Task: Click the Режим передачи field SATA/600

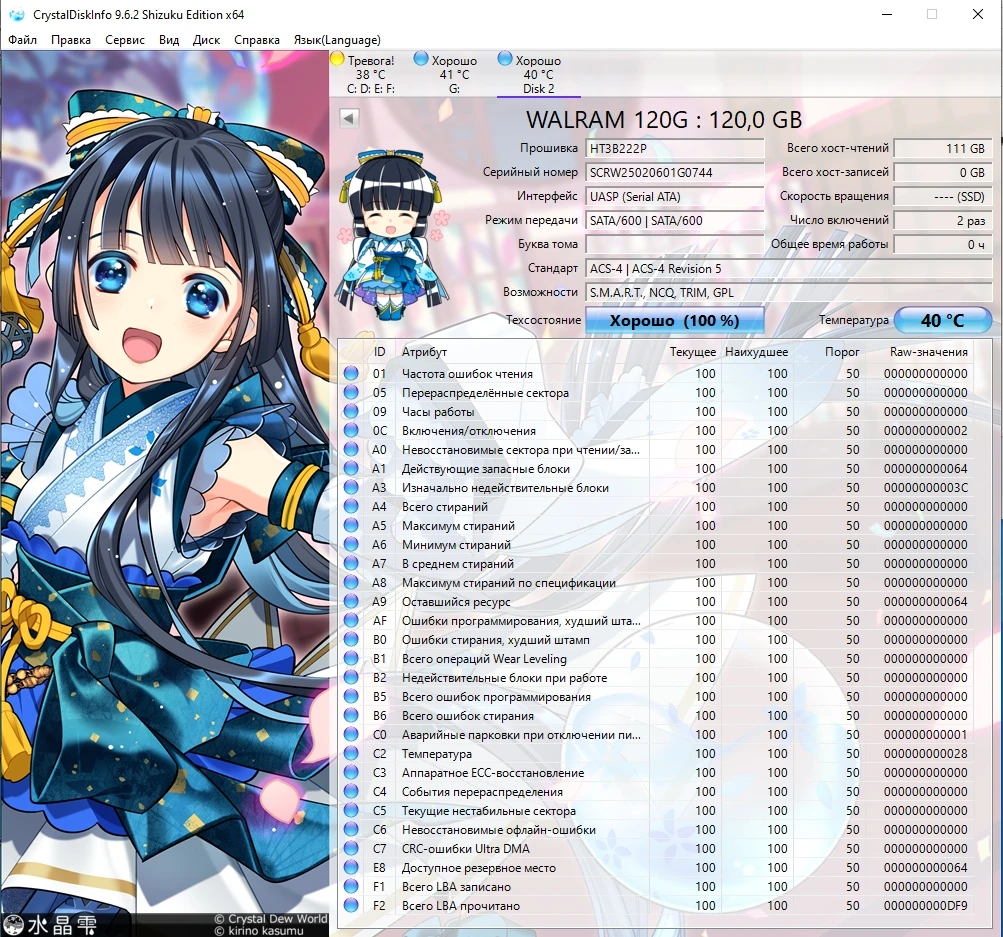Action: click(x=674, y=221)
